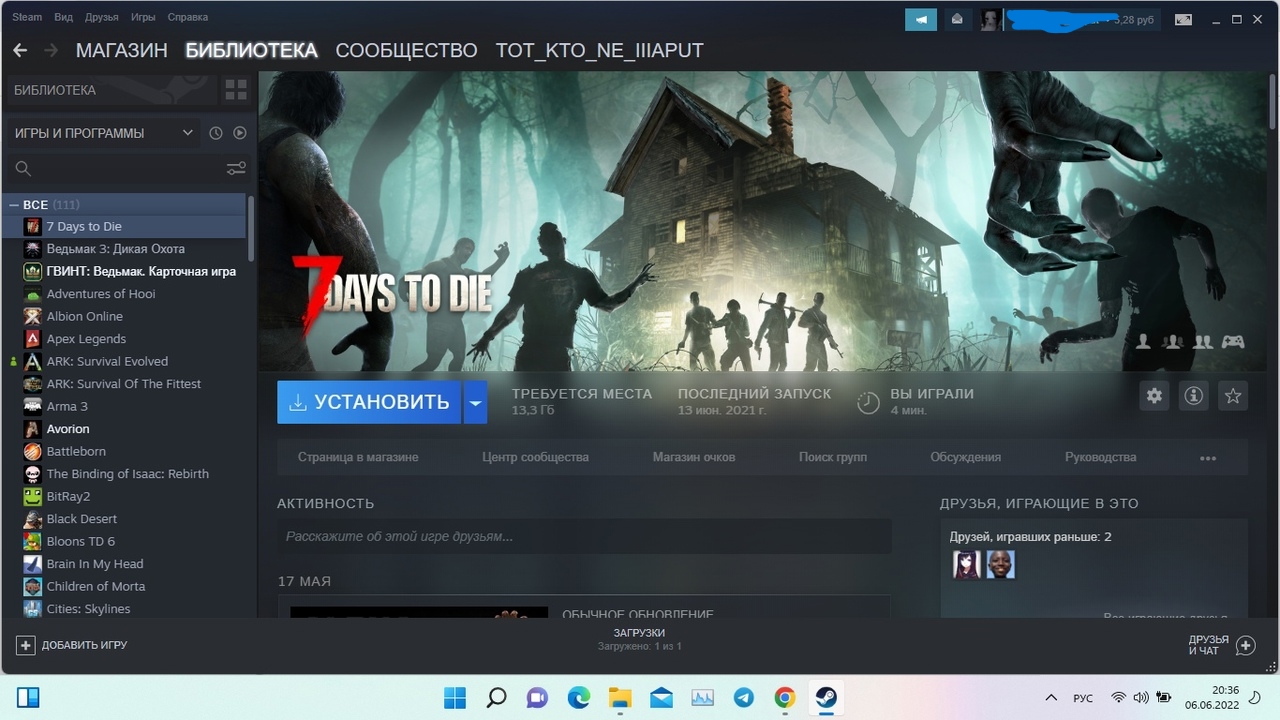This screenshot has height=720, width=1280.
Task: Click the game list scrollbar
Action: pyautogui.click(x=251, y=228)
